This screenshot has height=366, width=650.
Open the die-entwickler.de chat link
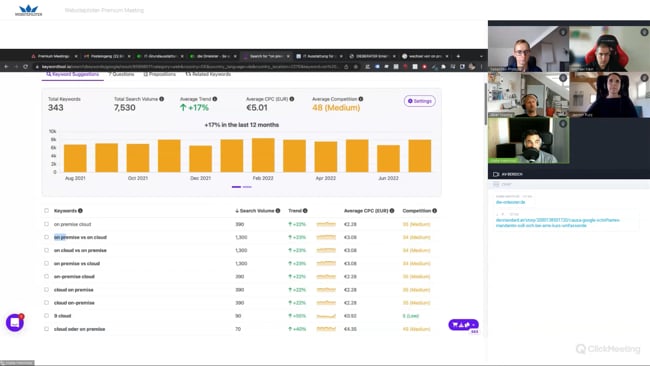510,202
